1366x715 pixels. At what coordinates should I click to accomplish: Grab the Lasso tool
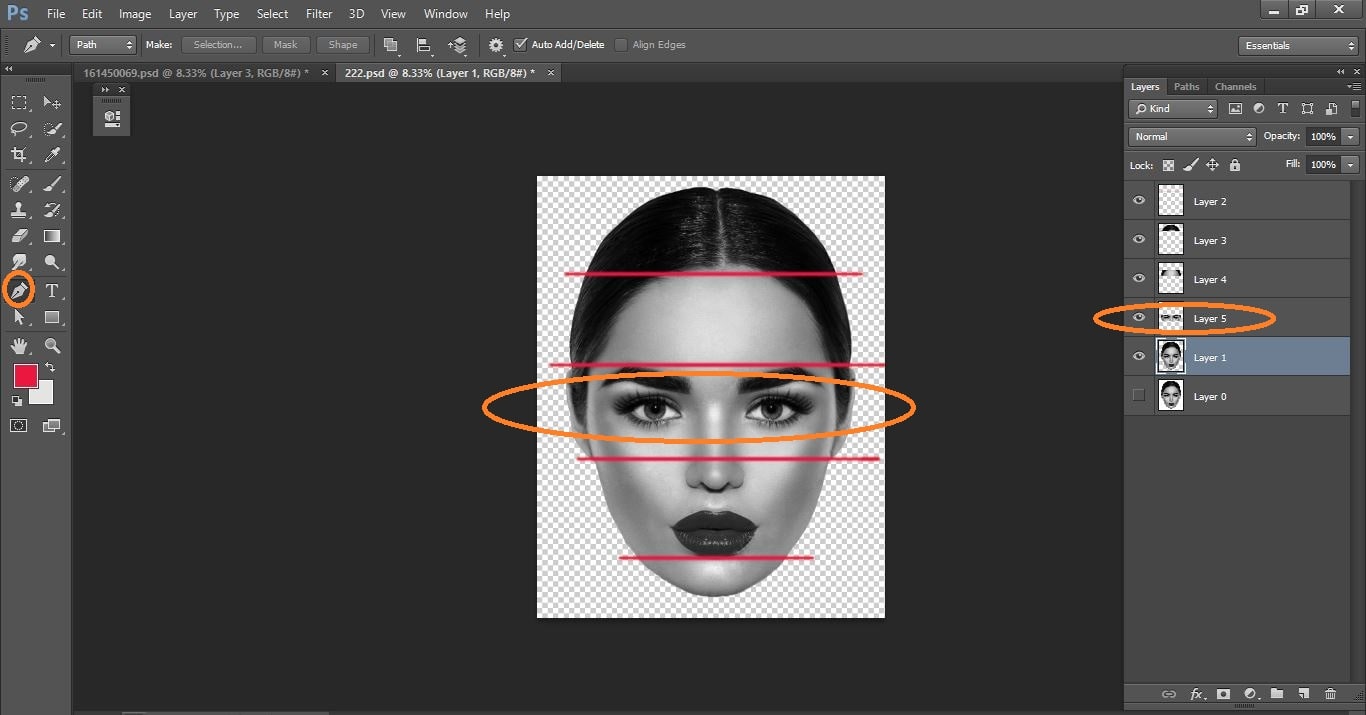[20, 128]
